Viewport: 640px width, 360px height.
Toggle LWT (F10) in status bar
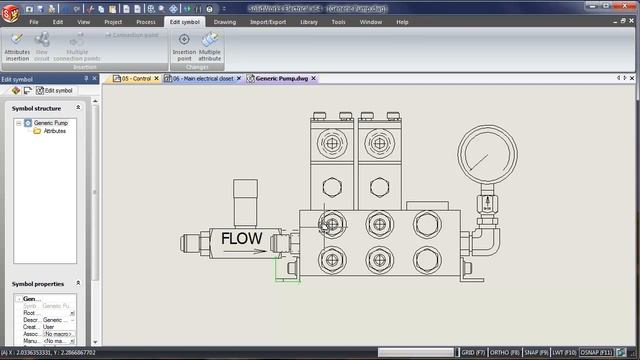(x=564, y=353)
